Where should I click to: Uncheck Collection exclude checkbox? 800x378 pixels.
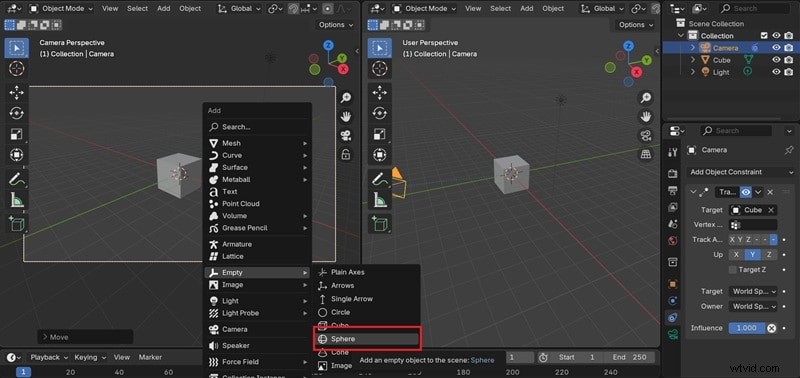(x=764, y=36)
